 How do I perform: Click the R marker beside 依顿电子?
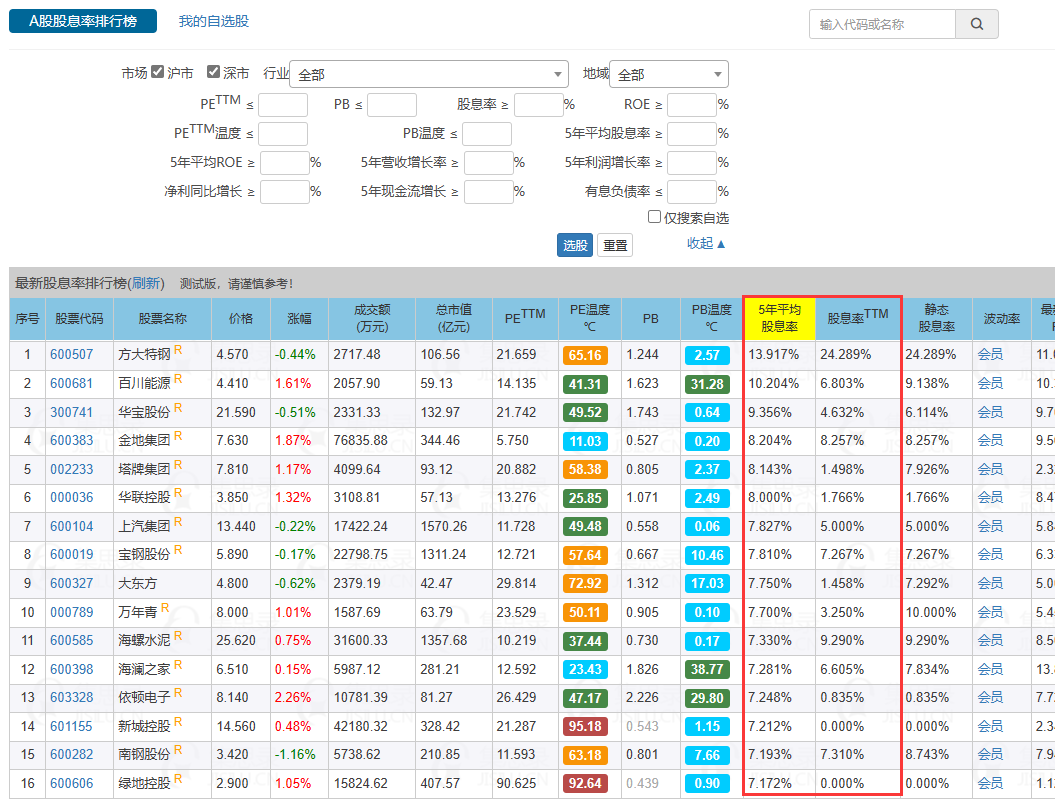pyautogui.click(x=178, y=693)
